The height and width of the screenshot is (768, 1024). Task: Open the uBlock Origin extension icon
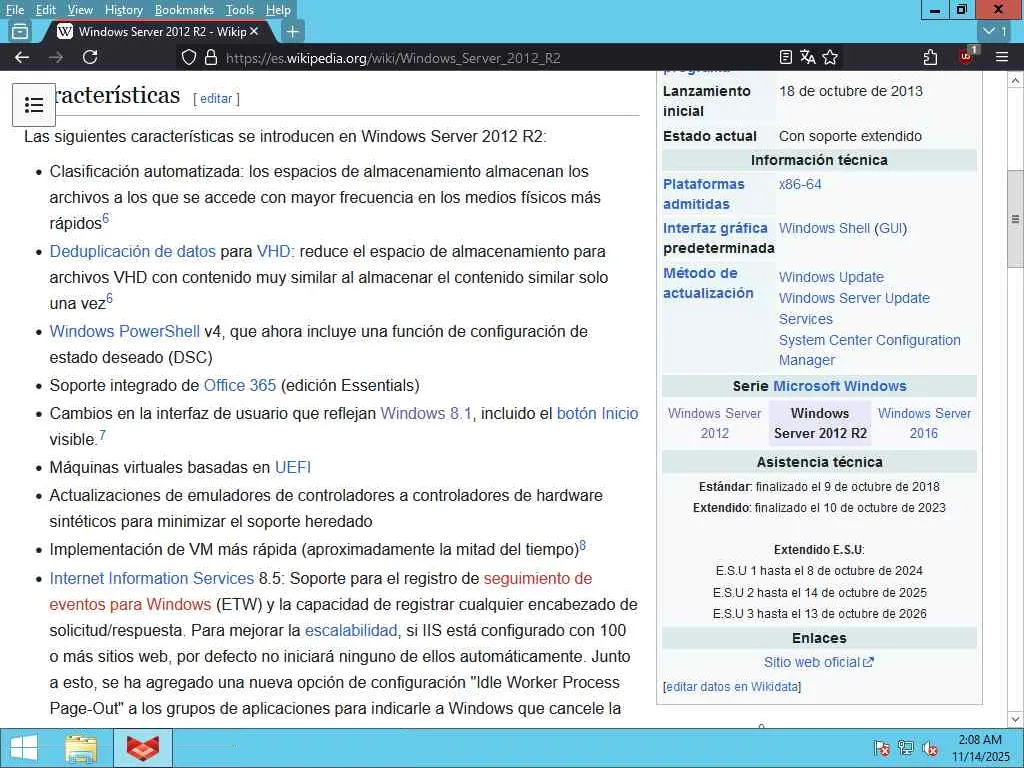[967, 57]
